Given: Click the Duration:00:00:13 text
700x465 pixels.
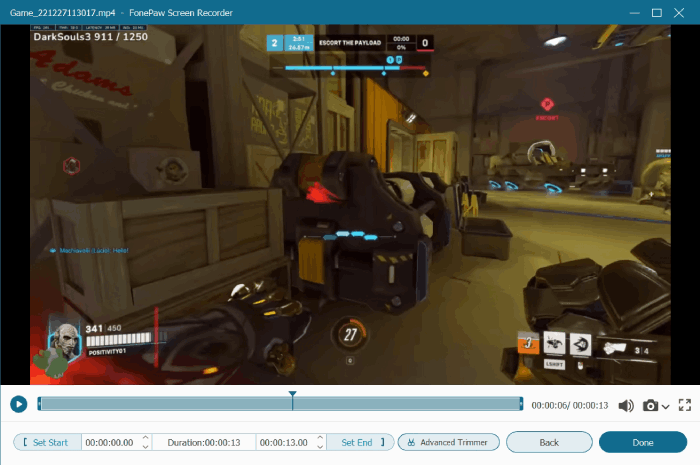Looking at the screenshot, I should pos(204,443).
